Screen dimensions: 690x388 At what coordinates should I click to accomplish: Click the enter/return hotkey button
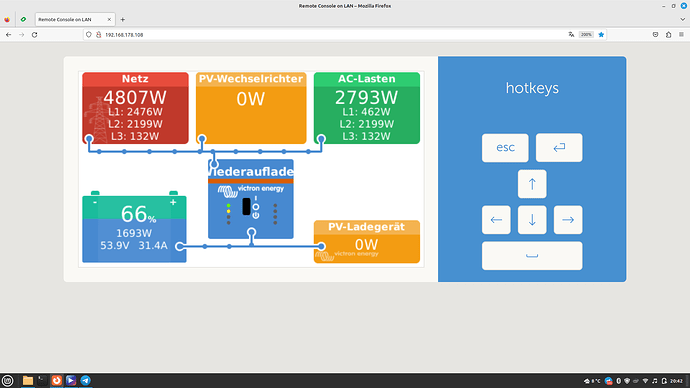(x=559, y=148)
